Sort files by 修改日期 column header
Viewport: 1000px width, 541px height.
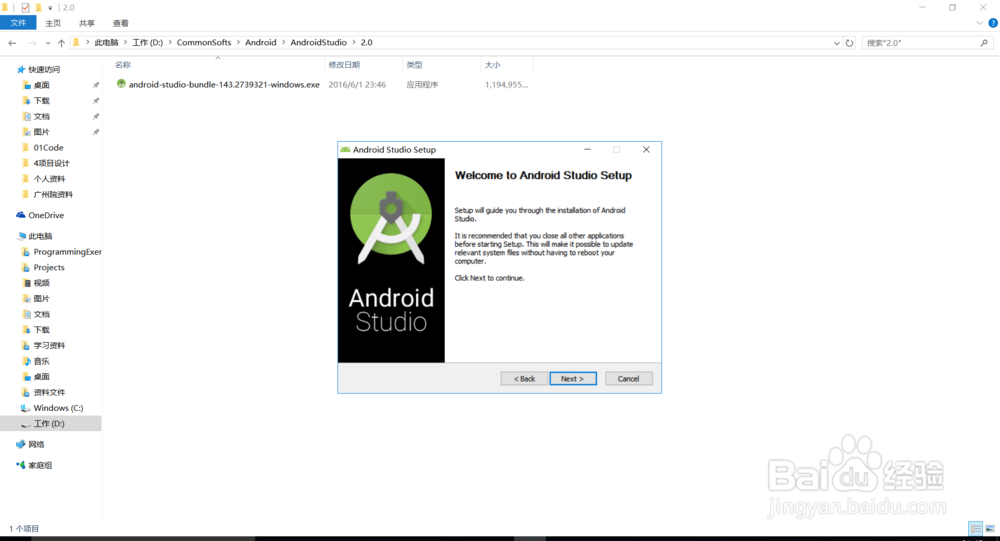tap(344, 65)
